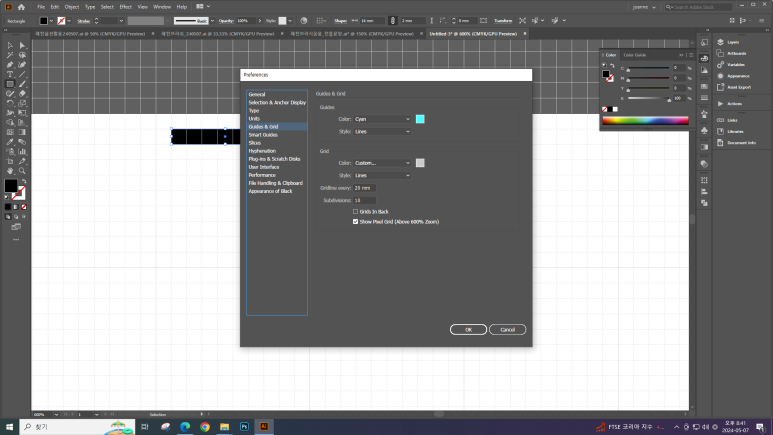Viewport: 773px width, 435px height.
Task: Open the Actions panel
Action: tap(733, 104)
